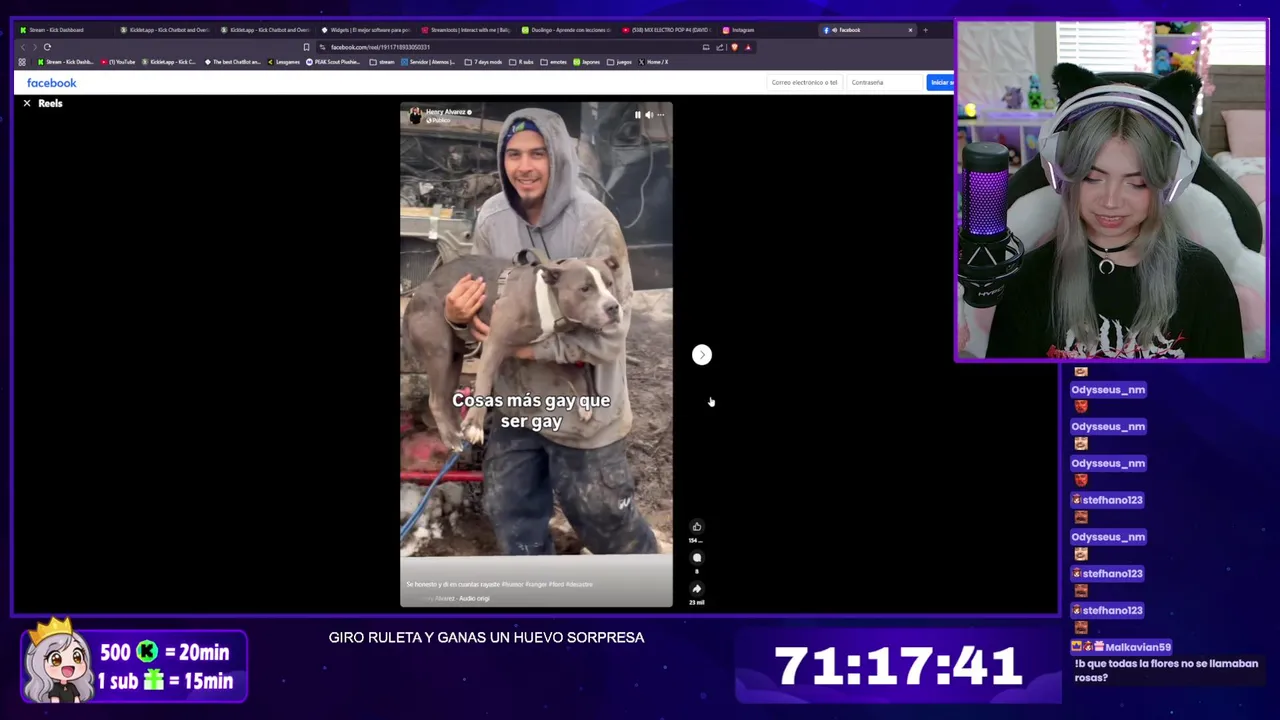Image resolution: width=1280 pixels, height=720 pixels.
Task: Switch to the Instagram tab
Action: pyautogui.click(x=766, y=30)
